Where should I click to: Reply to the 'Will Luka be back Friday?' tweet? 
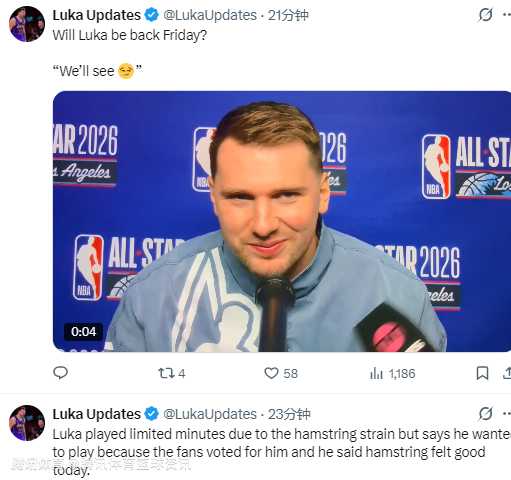60,373
